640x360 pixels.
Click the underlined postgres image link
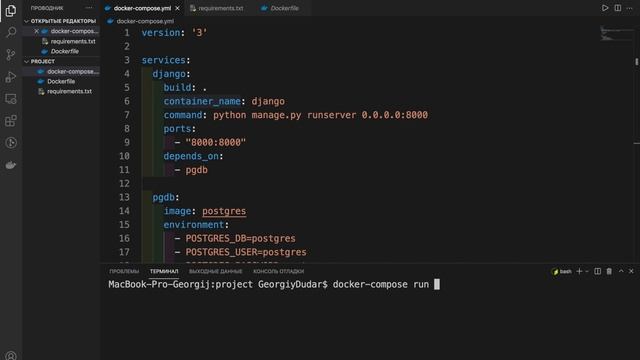[x=224, y=211]
